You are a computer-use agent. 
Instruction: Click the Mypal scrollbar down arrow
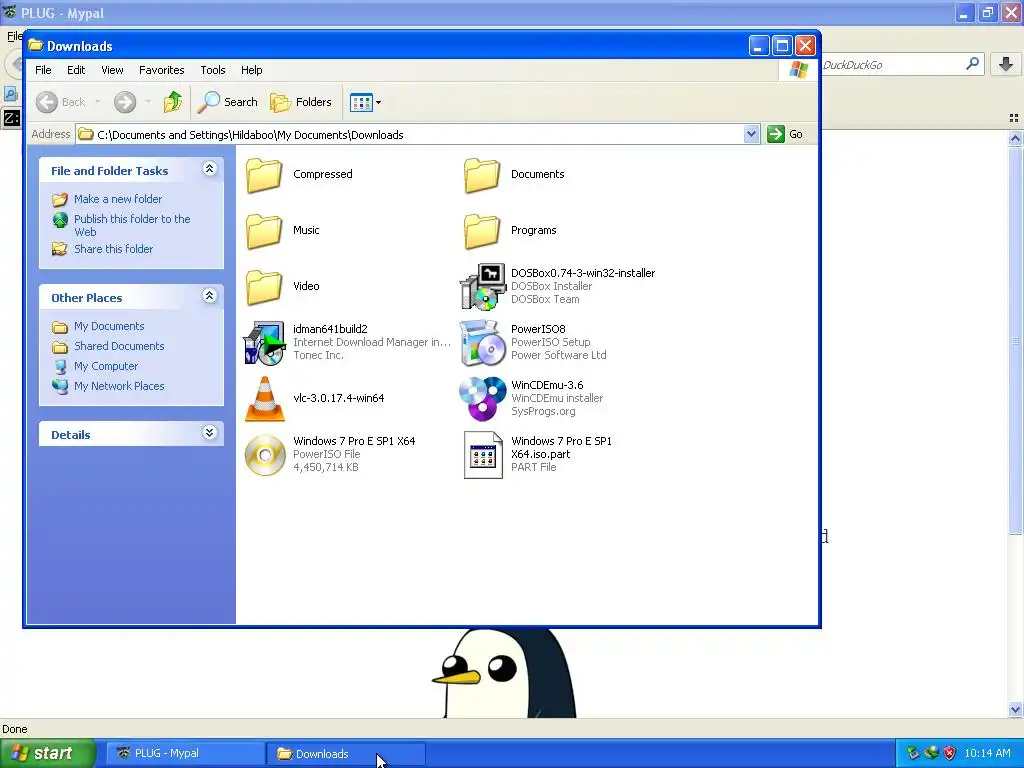tap(1015, 710)
